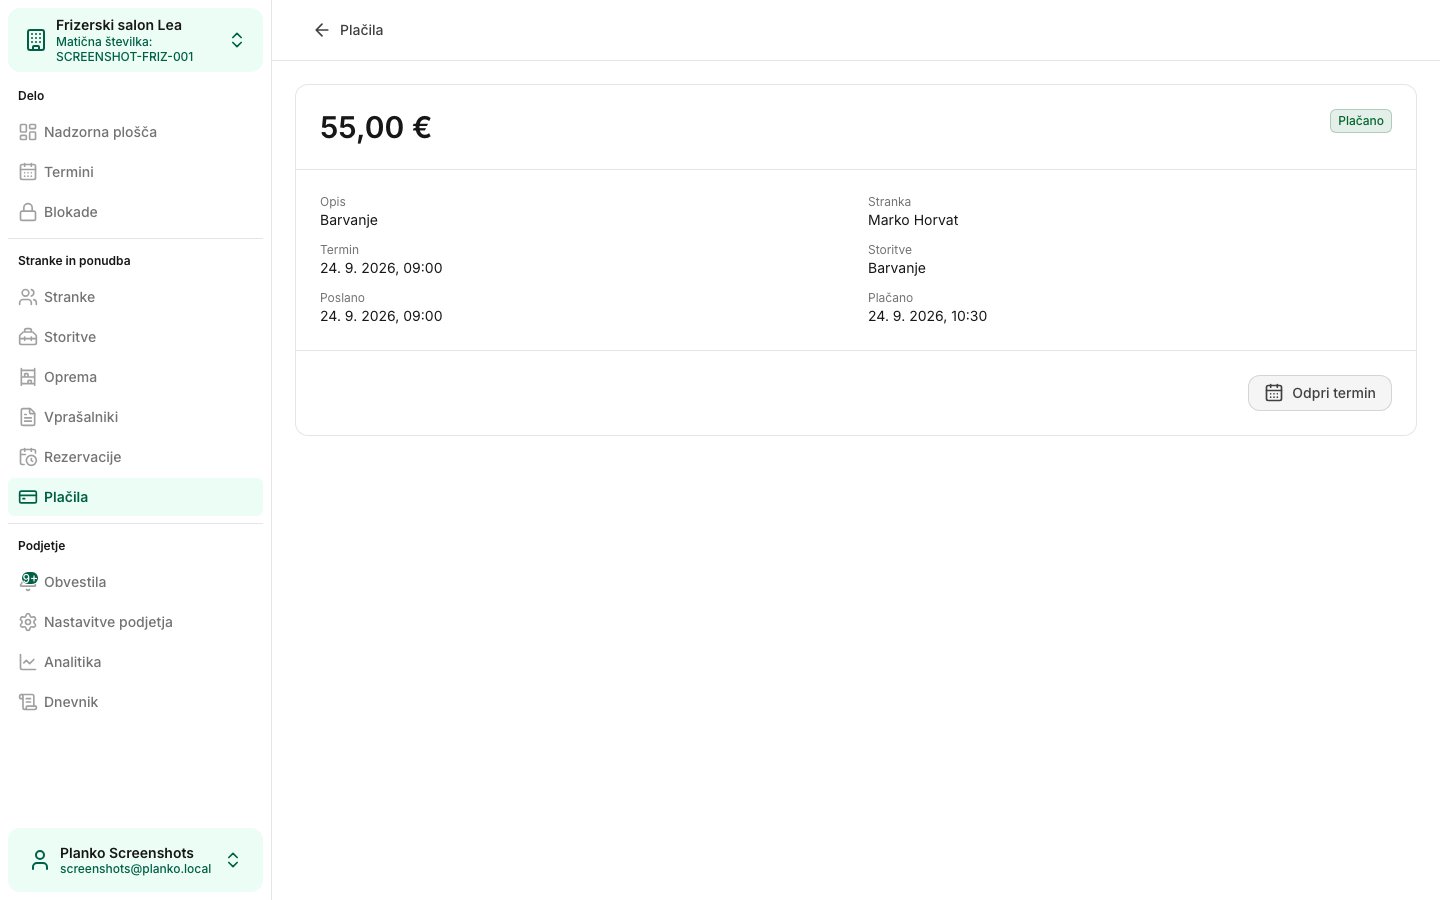Open the active Plačila sidebar item
This screenshot has height=900, width=1440.
(x=135, y=497)
